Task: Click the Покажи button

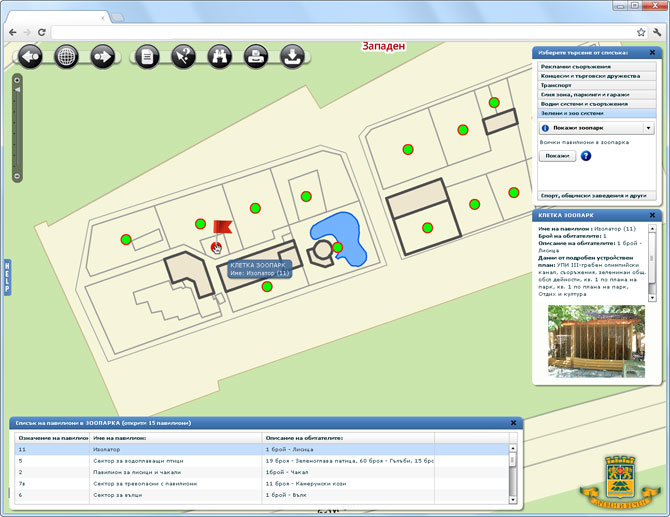Action: [x=557, y=156]
